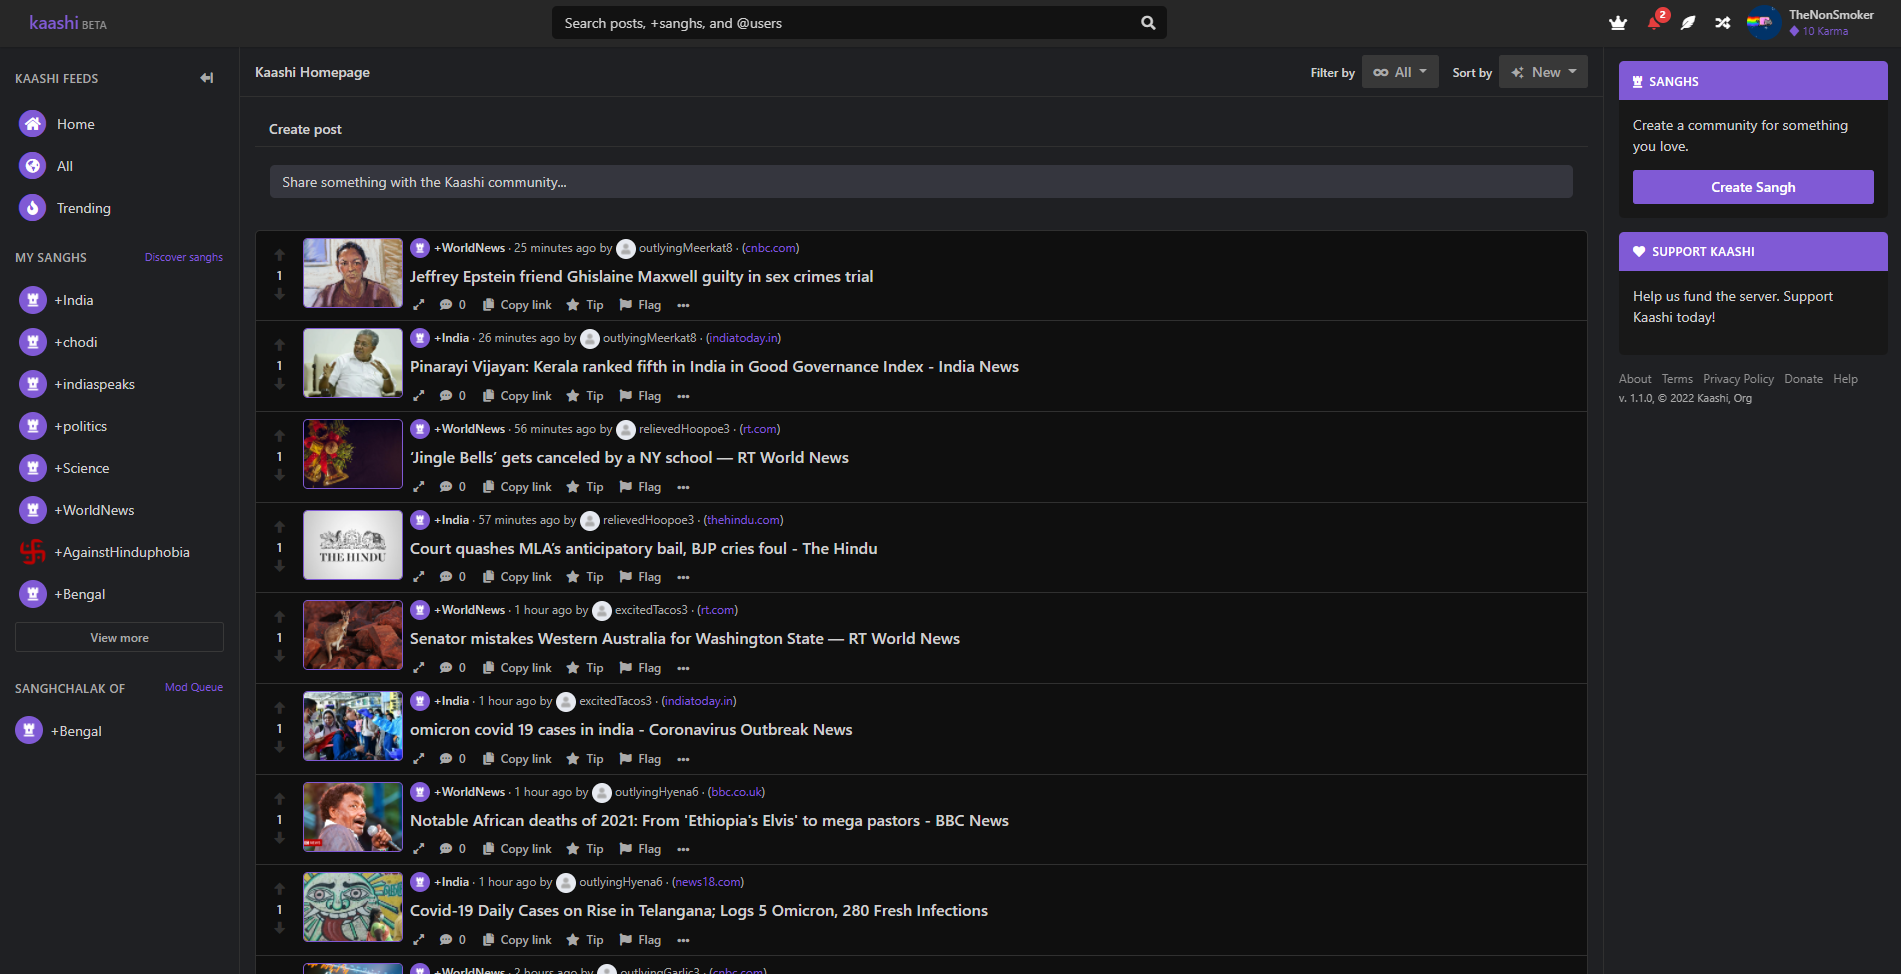
Task: Click the Trending flame icon
Action: tap(33, 208)
